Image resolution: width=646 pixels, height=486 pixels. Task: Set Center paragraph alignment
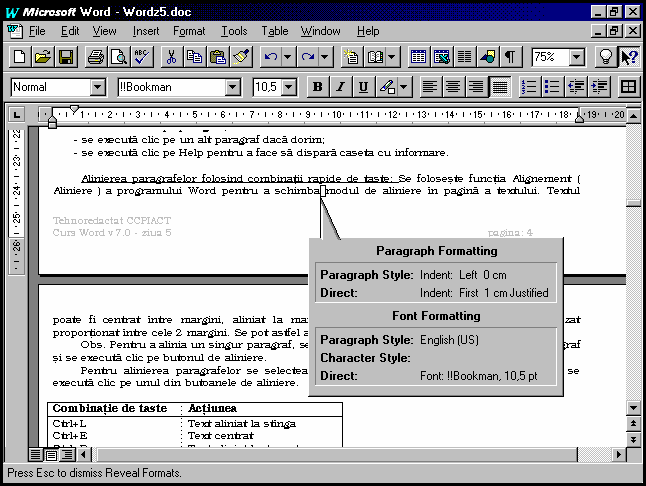point(453,87)
